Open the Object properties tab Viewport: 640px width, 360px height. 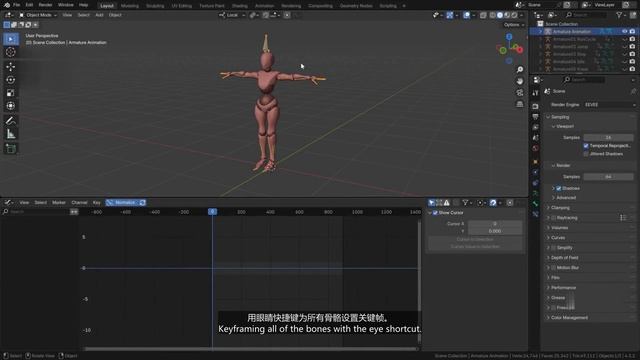point(536,162)
